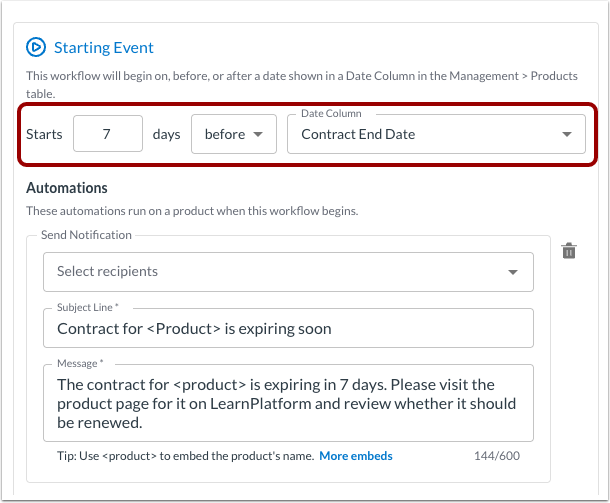The image size is (610, 503).
Task: Click the arrow beside the "before" selector
Action: (x=259, y=134)
